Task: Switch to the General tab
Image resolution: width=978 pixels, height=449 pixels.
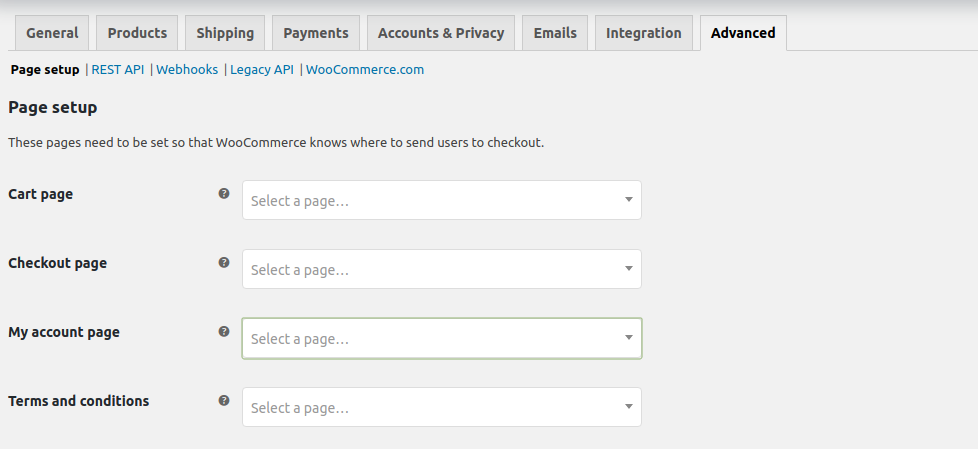Action: (52, 33)
